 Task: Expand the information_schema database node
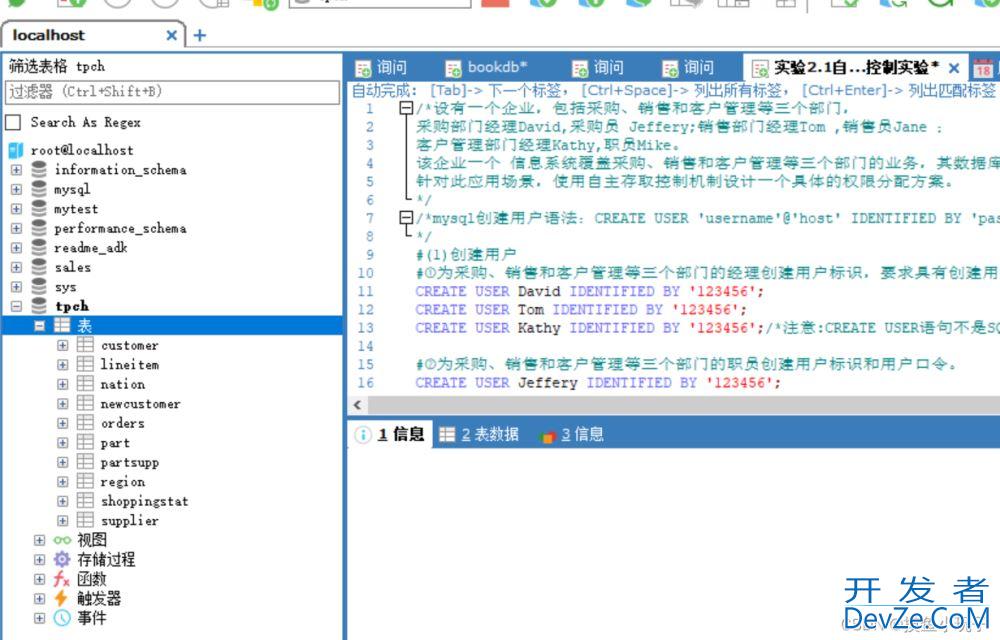[17, 170]
